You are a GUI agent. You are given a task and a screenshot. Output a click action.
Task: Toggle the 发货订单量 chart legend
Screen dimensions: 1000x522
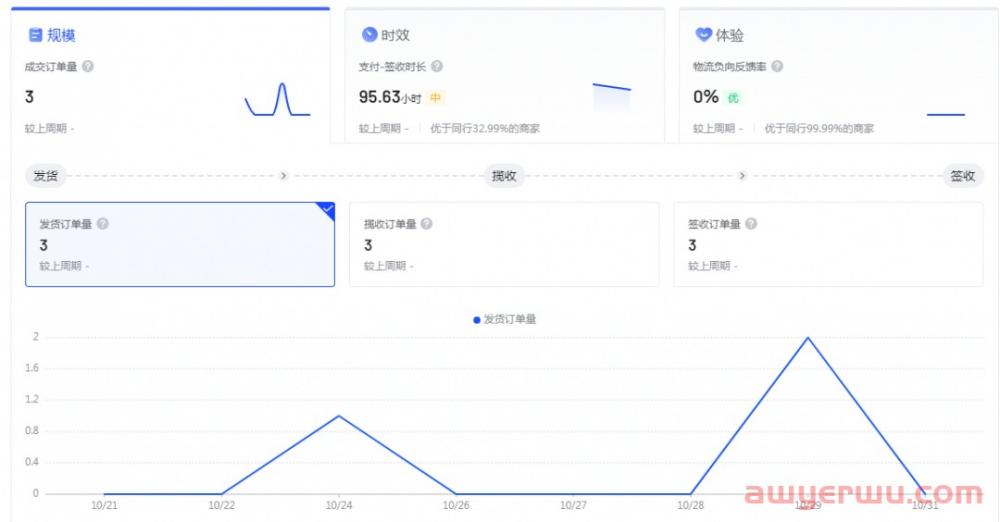pyautogui.click(x=504, y=319)
